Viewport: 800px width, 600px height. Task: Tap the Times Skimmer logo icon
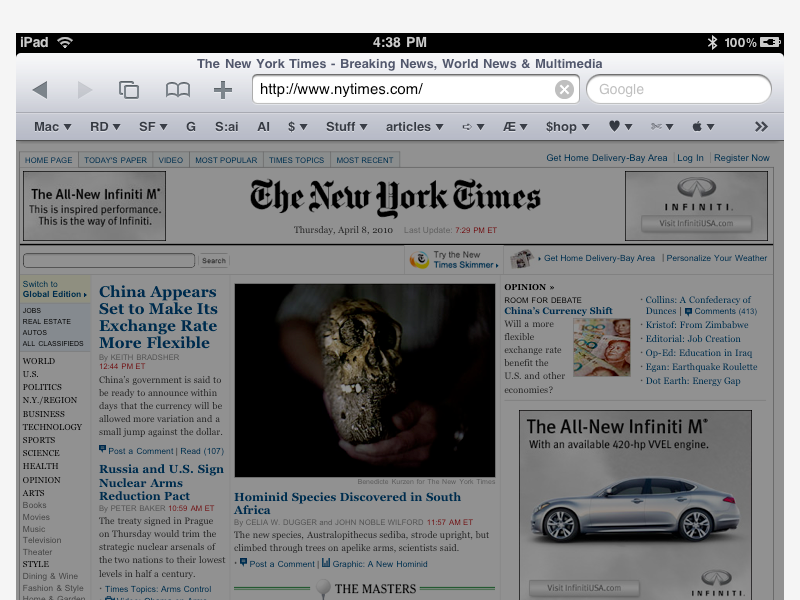(419, 260)
